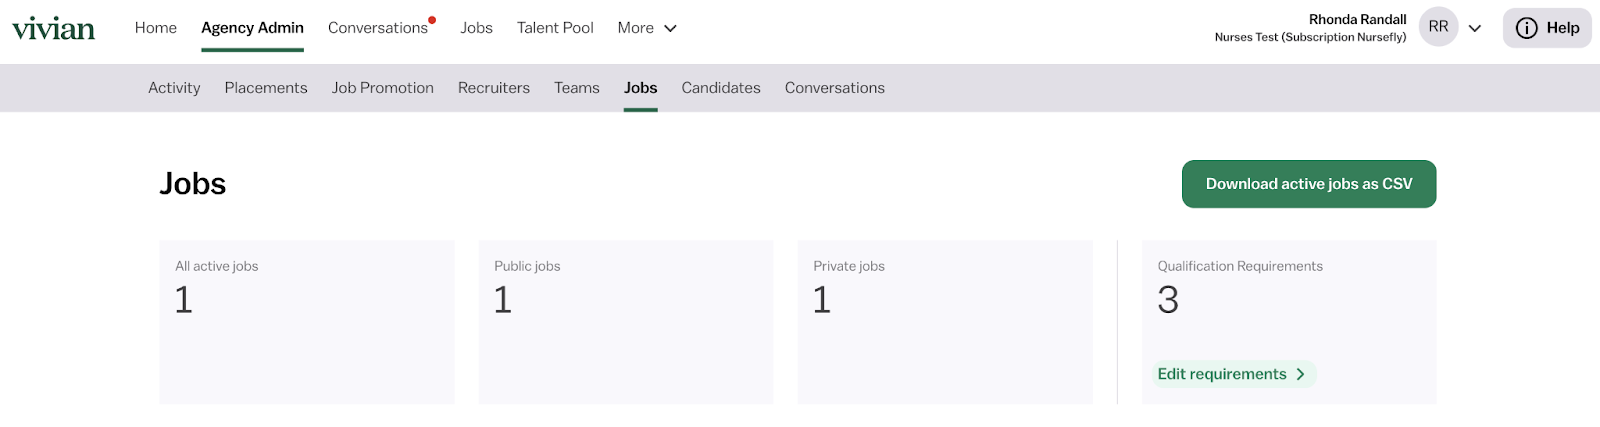
Task: Open top navigation Jobs link
Action: [x=476, y=28]
